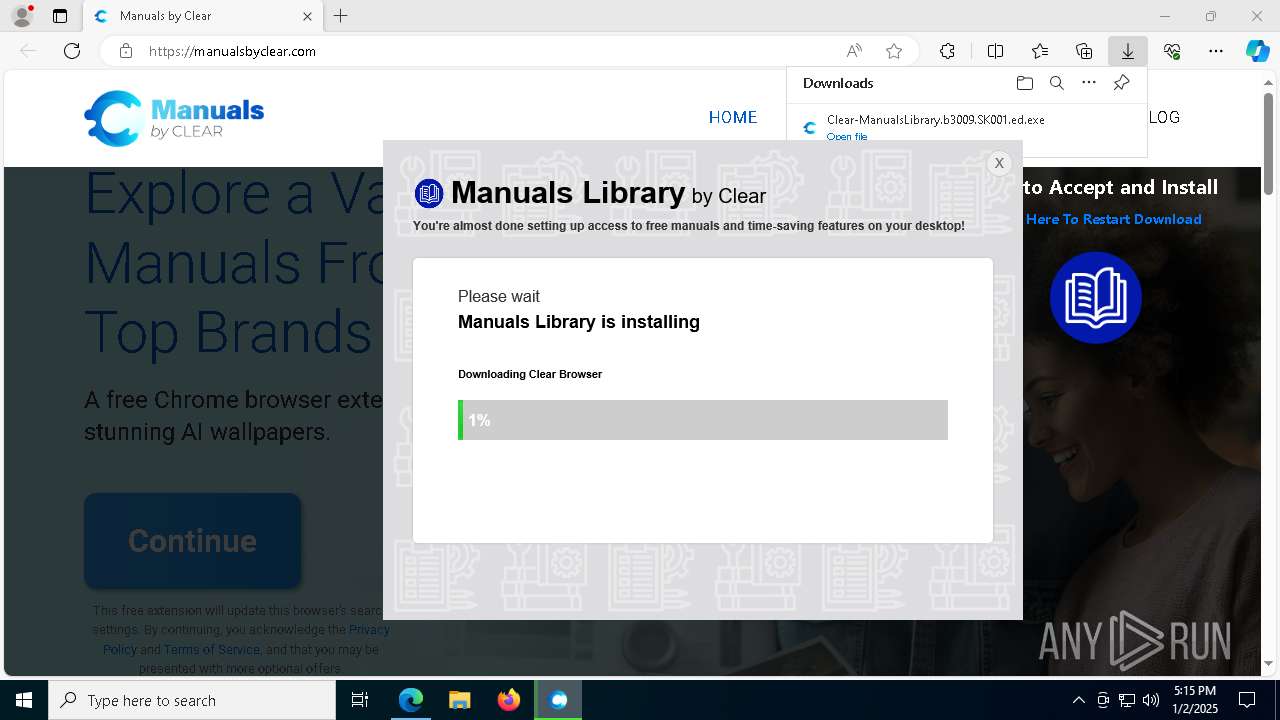The height and width of the screenshot is (720, 1280).
Task: Open Edge Settings and more menu
Action: (x=1216, y=51)
